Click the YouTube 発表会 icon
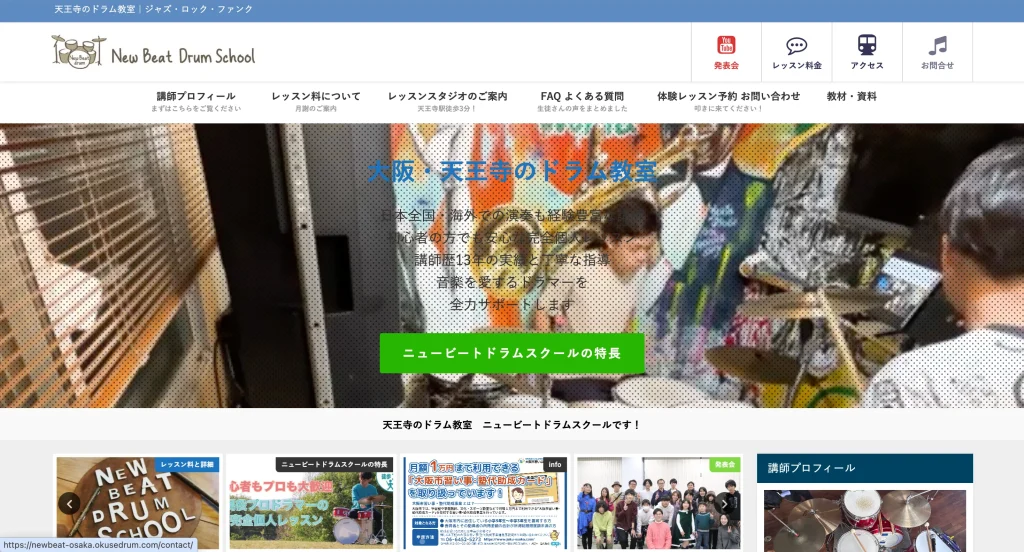Image resolution: width=1024 pixels, height=552 pixels. [x=726, y=52]
